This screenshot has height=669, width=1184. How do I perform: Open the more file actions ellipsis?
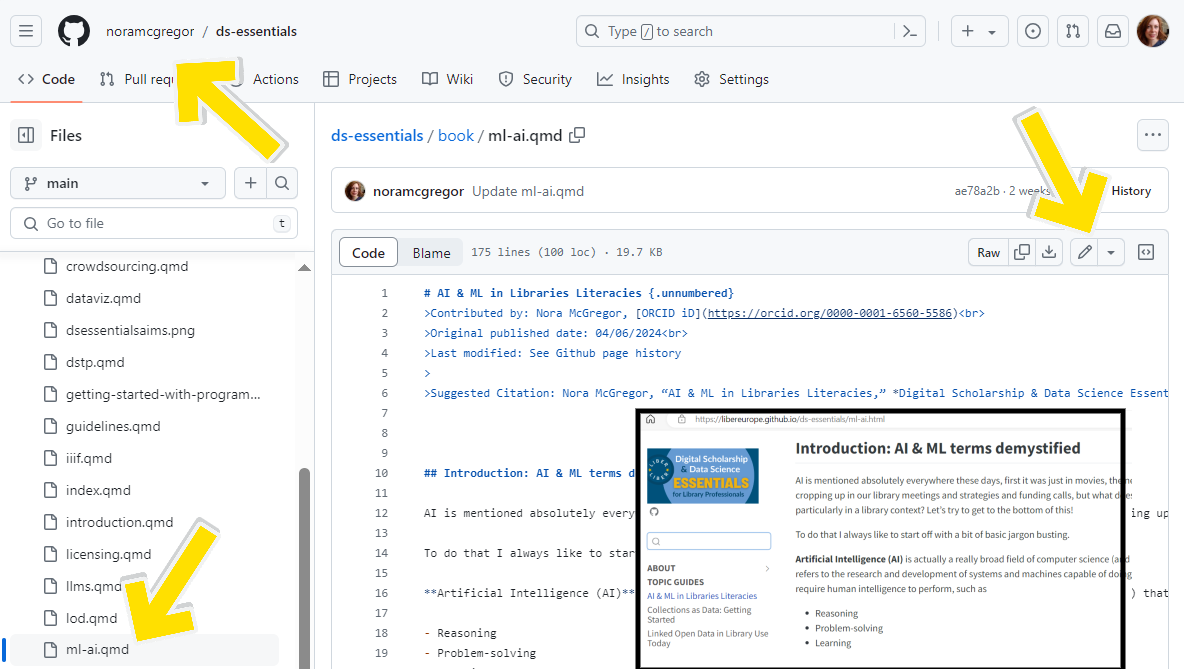click(1152, 135)
